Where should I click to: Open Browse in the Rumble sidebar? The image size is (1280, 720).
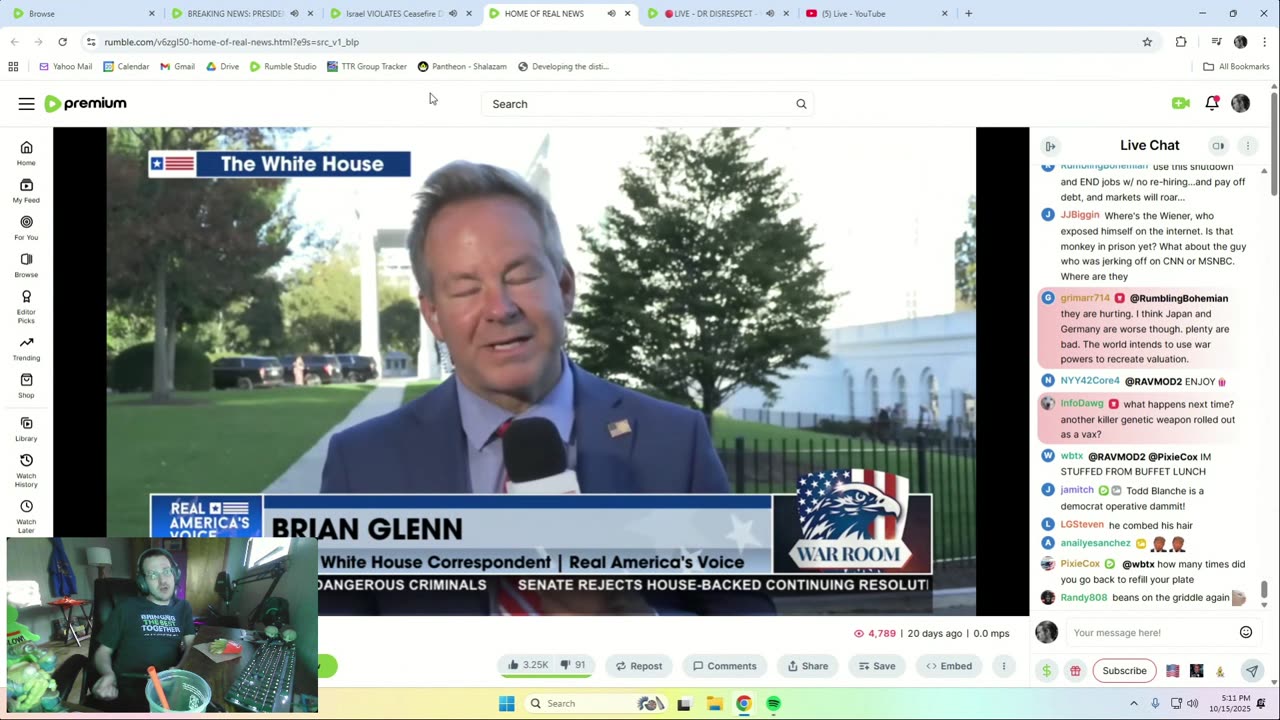pos(26,264)
